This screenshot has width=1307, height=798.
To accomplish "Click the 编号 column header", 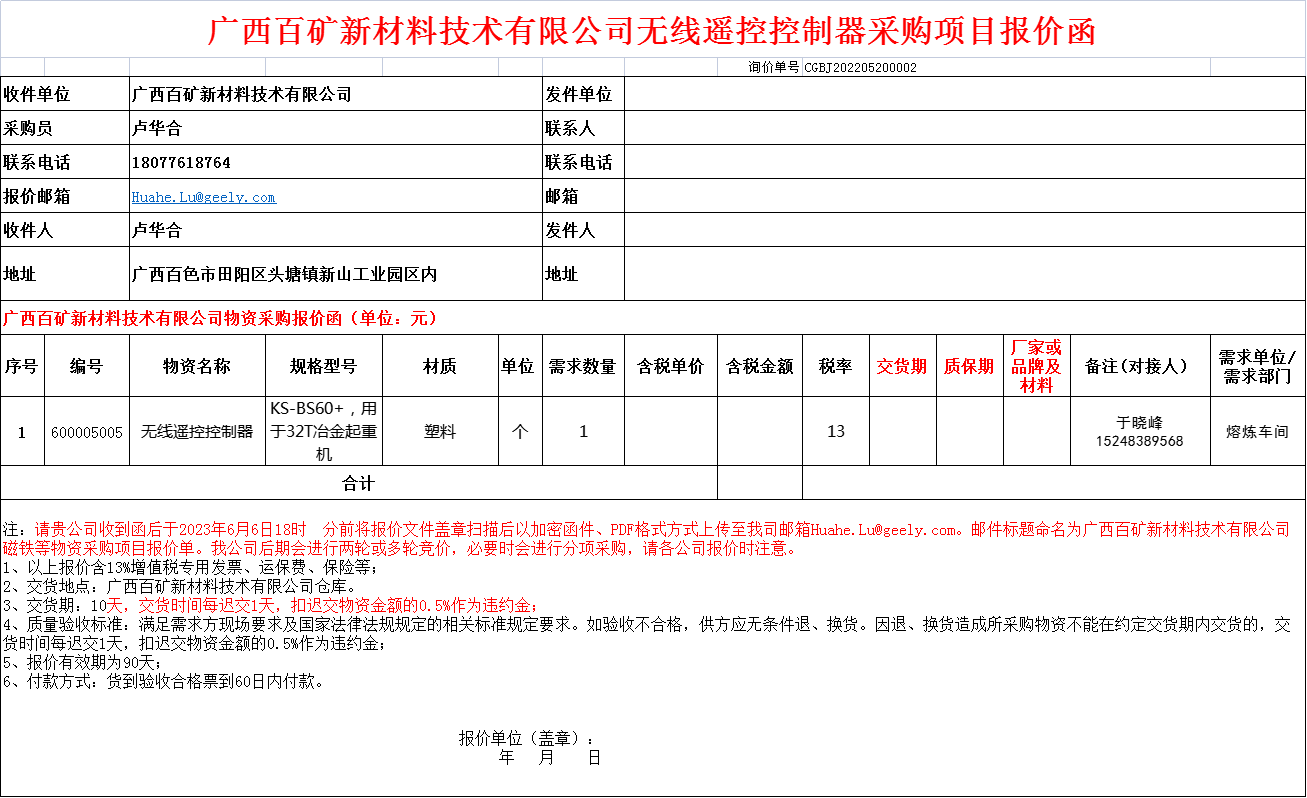I will pos(86,366).
